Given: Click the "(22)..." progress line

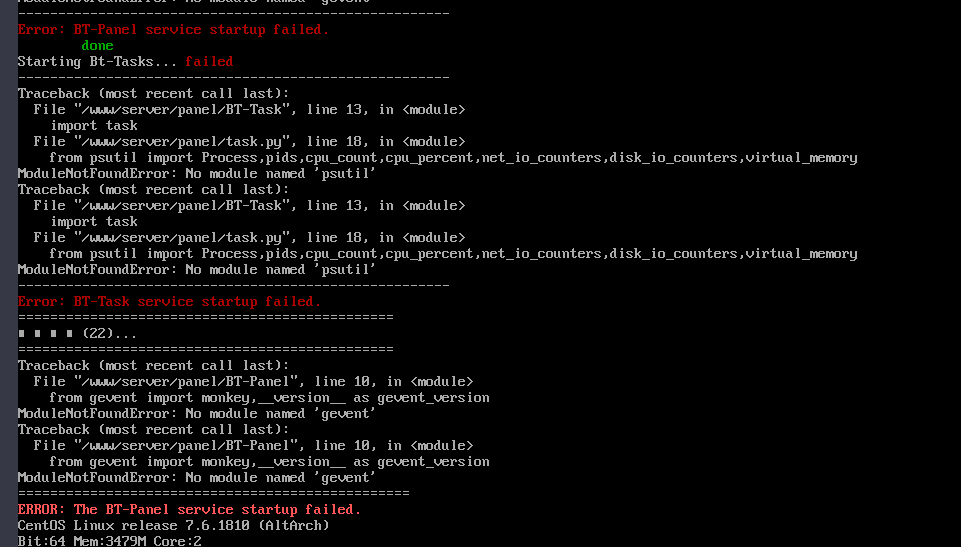Looking at the screenshot, I should point(77,333).
